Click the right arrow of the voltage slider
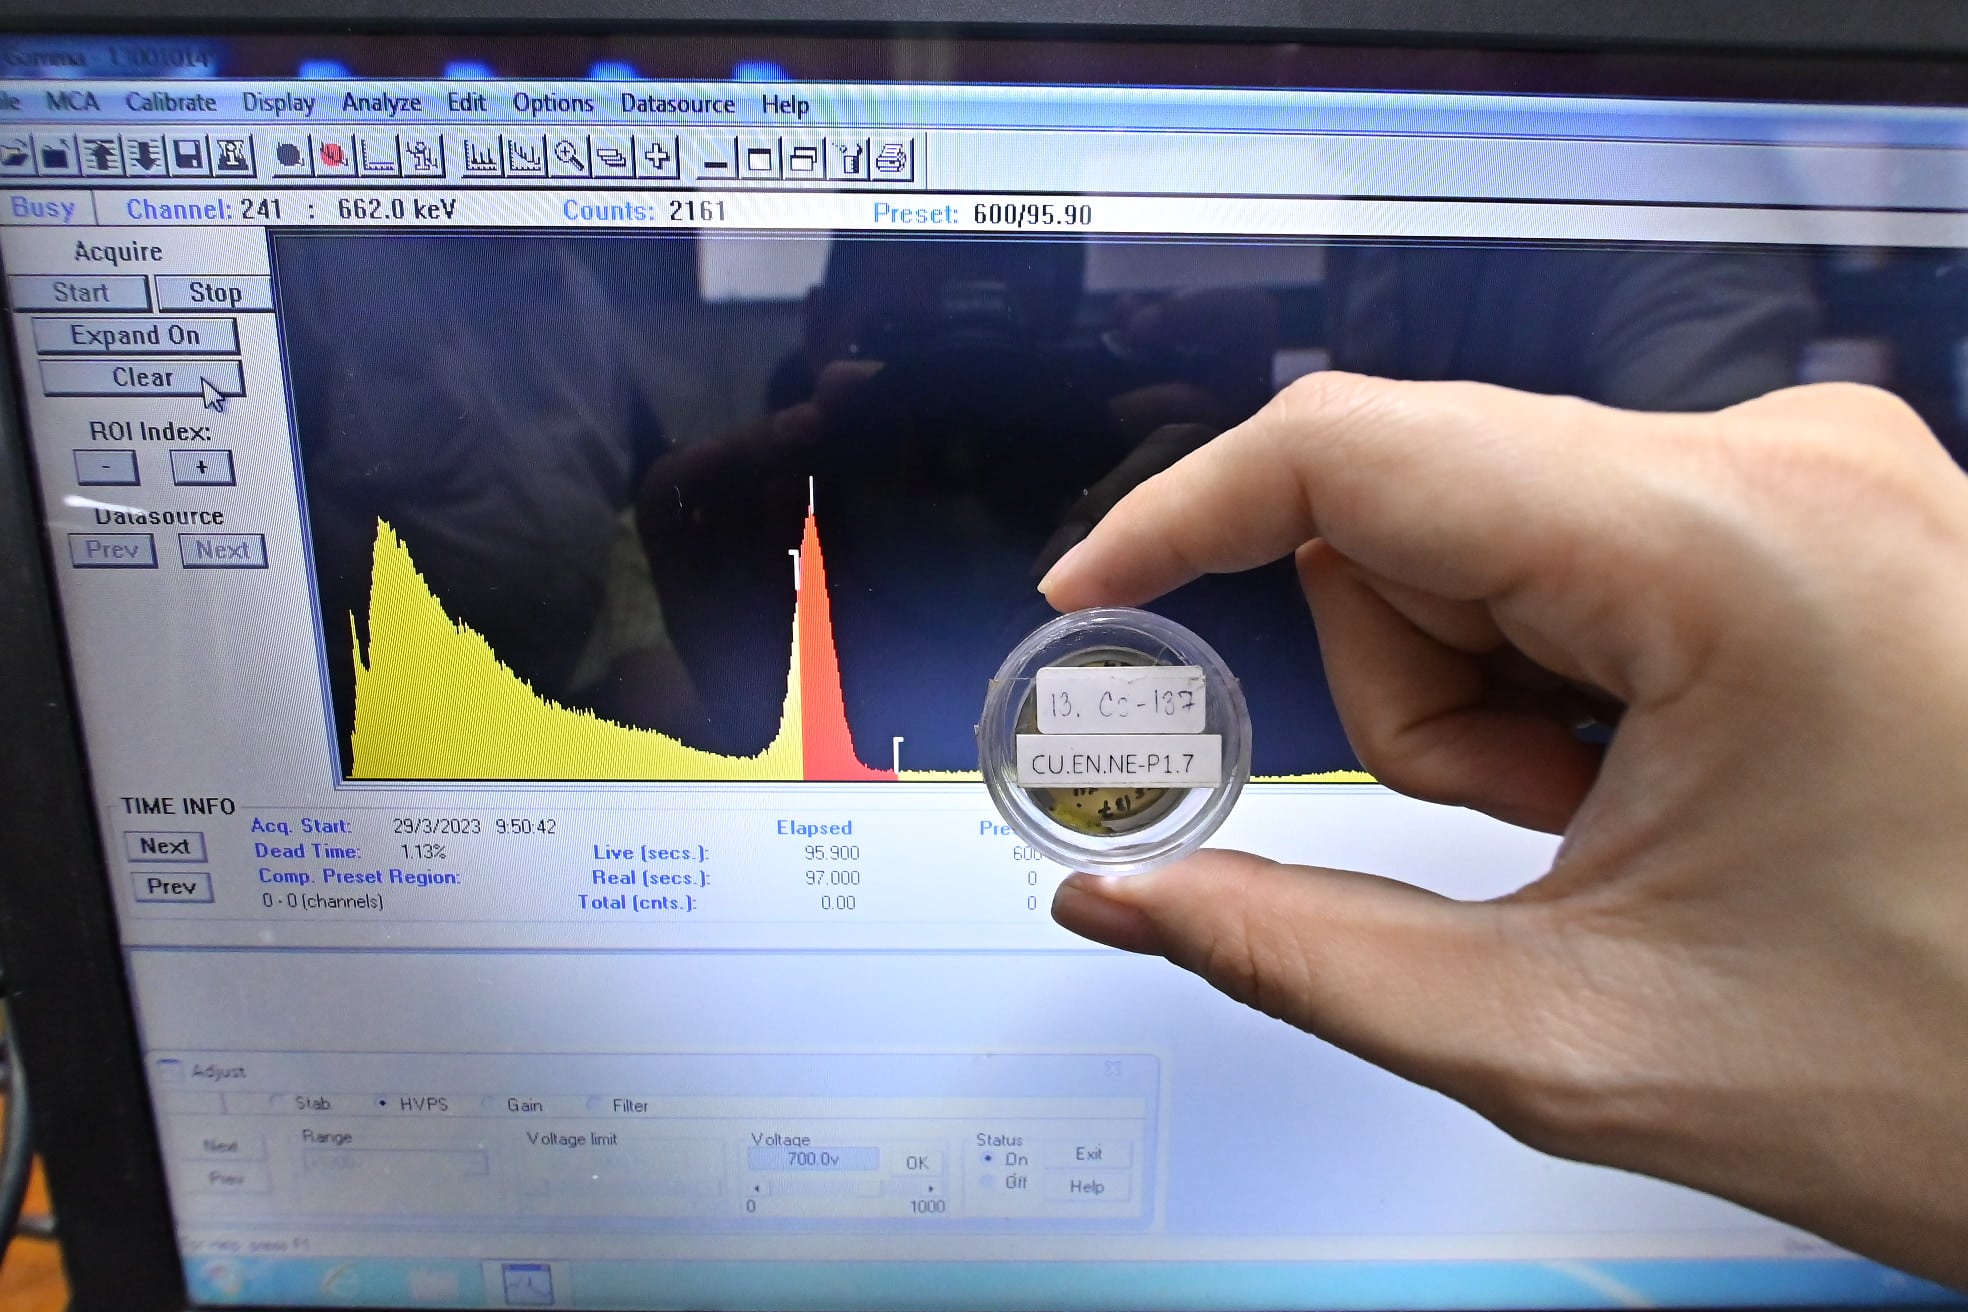 click(931, 1186)
